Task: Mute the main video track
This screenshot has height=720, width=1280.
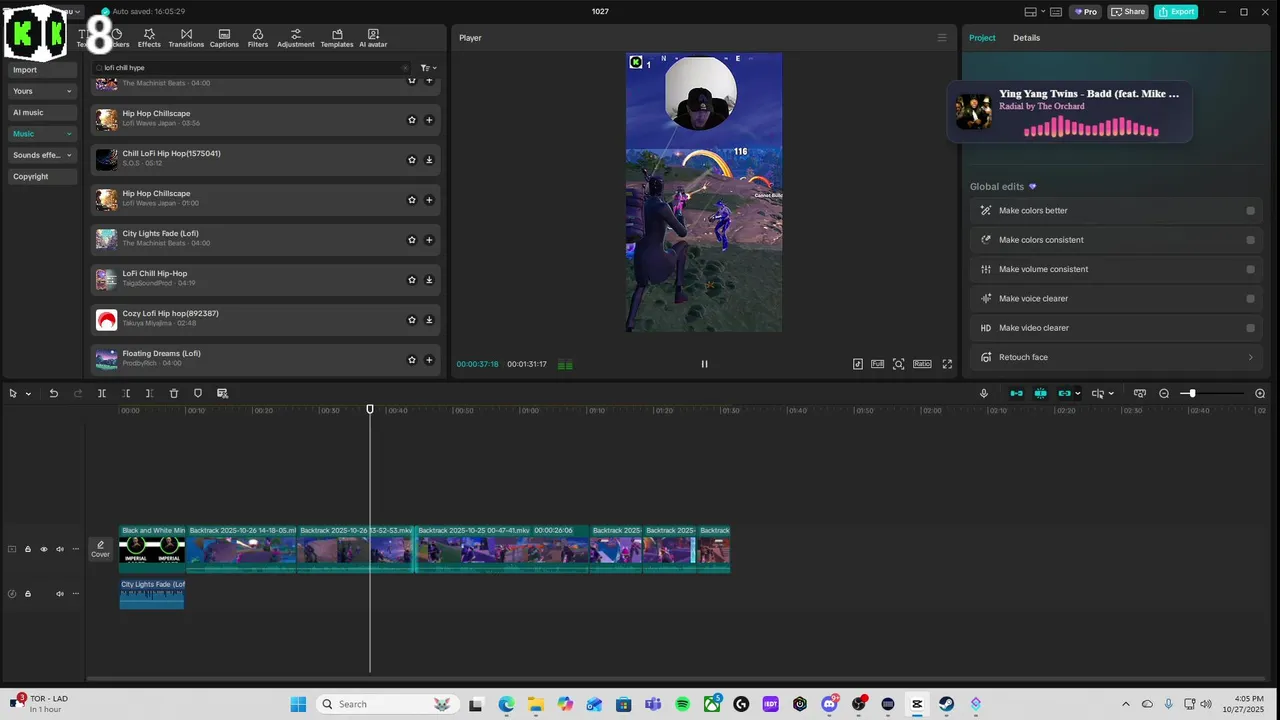Action: click(59, 549)
